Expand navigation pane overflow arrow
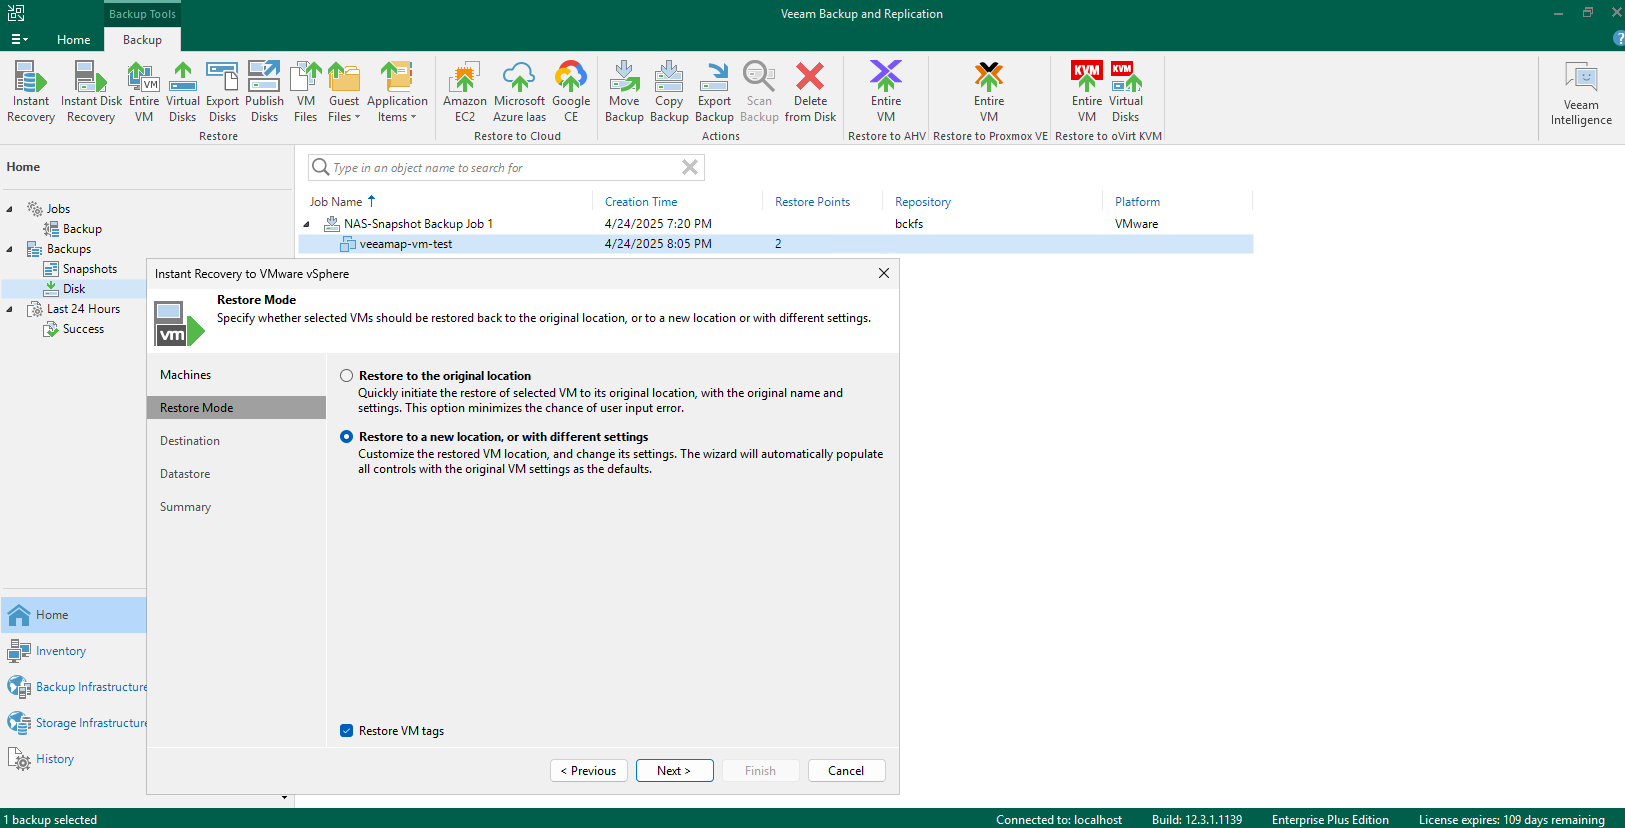Screen dimensions: 1625x828 284,798
